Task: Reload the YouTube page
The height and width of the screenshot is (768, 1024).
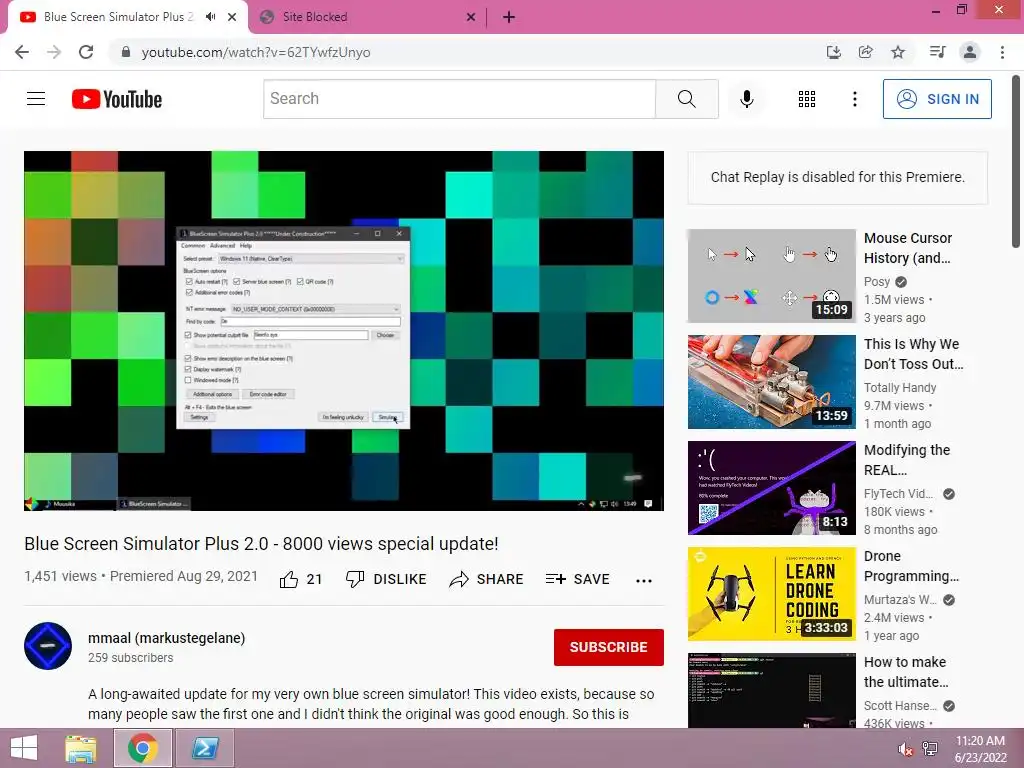Action: pos(86,52)
